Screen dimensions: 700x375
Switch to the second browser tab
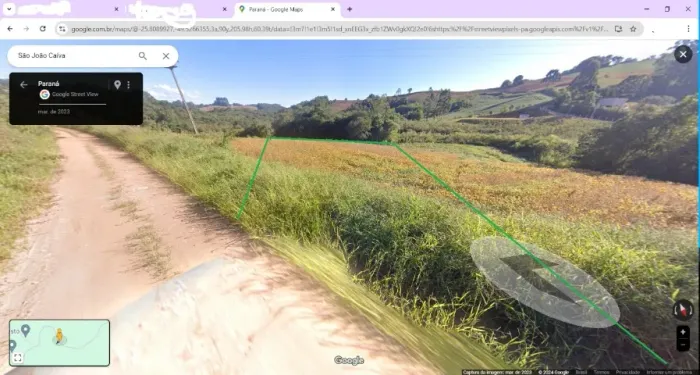(x=179, y=9)
